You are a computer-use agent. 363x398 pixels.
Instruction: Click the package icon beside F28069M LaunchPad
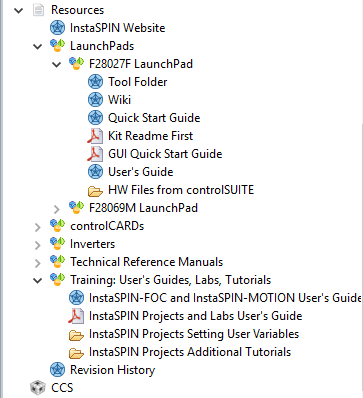point(76,208)
